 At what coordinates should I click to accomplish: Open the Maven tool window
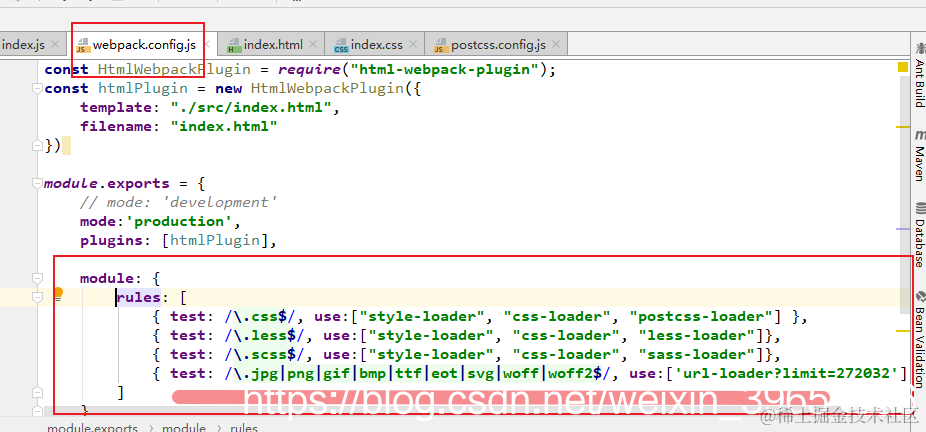click(x=919, y=155)
